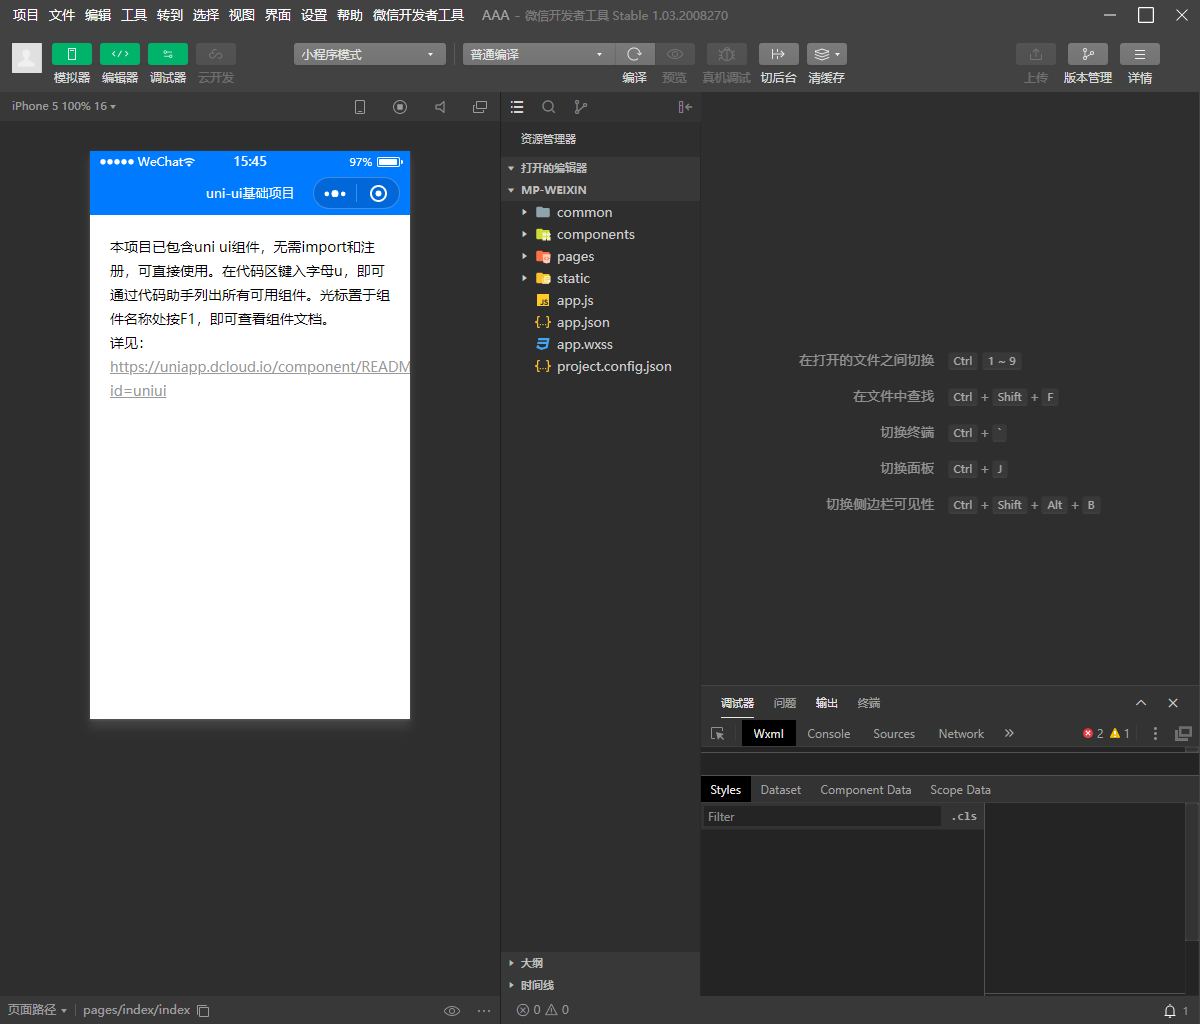Switch to the Sources tab
The height and width of the screenshot is (1024, 1200).
pyautogui.click(x=894, y=733)
